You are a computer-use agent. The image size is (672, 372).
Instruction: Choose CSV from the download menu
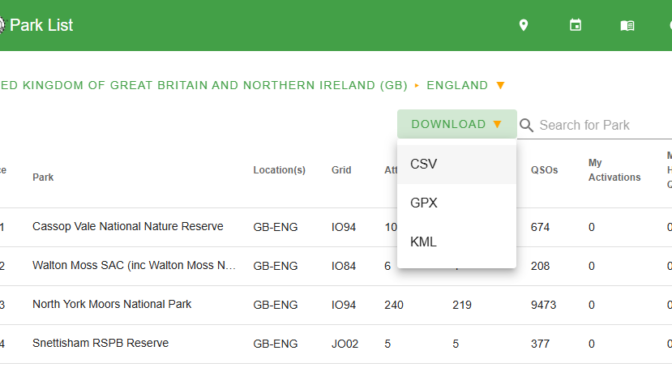tap(457, 164)
